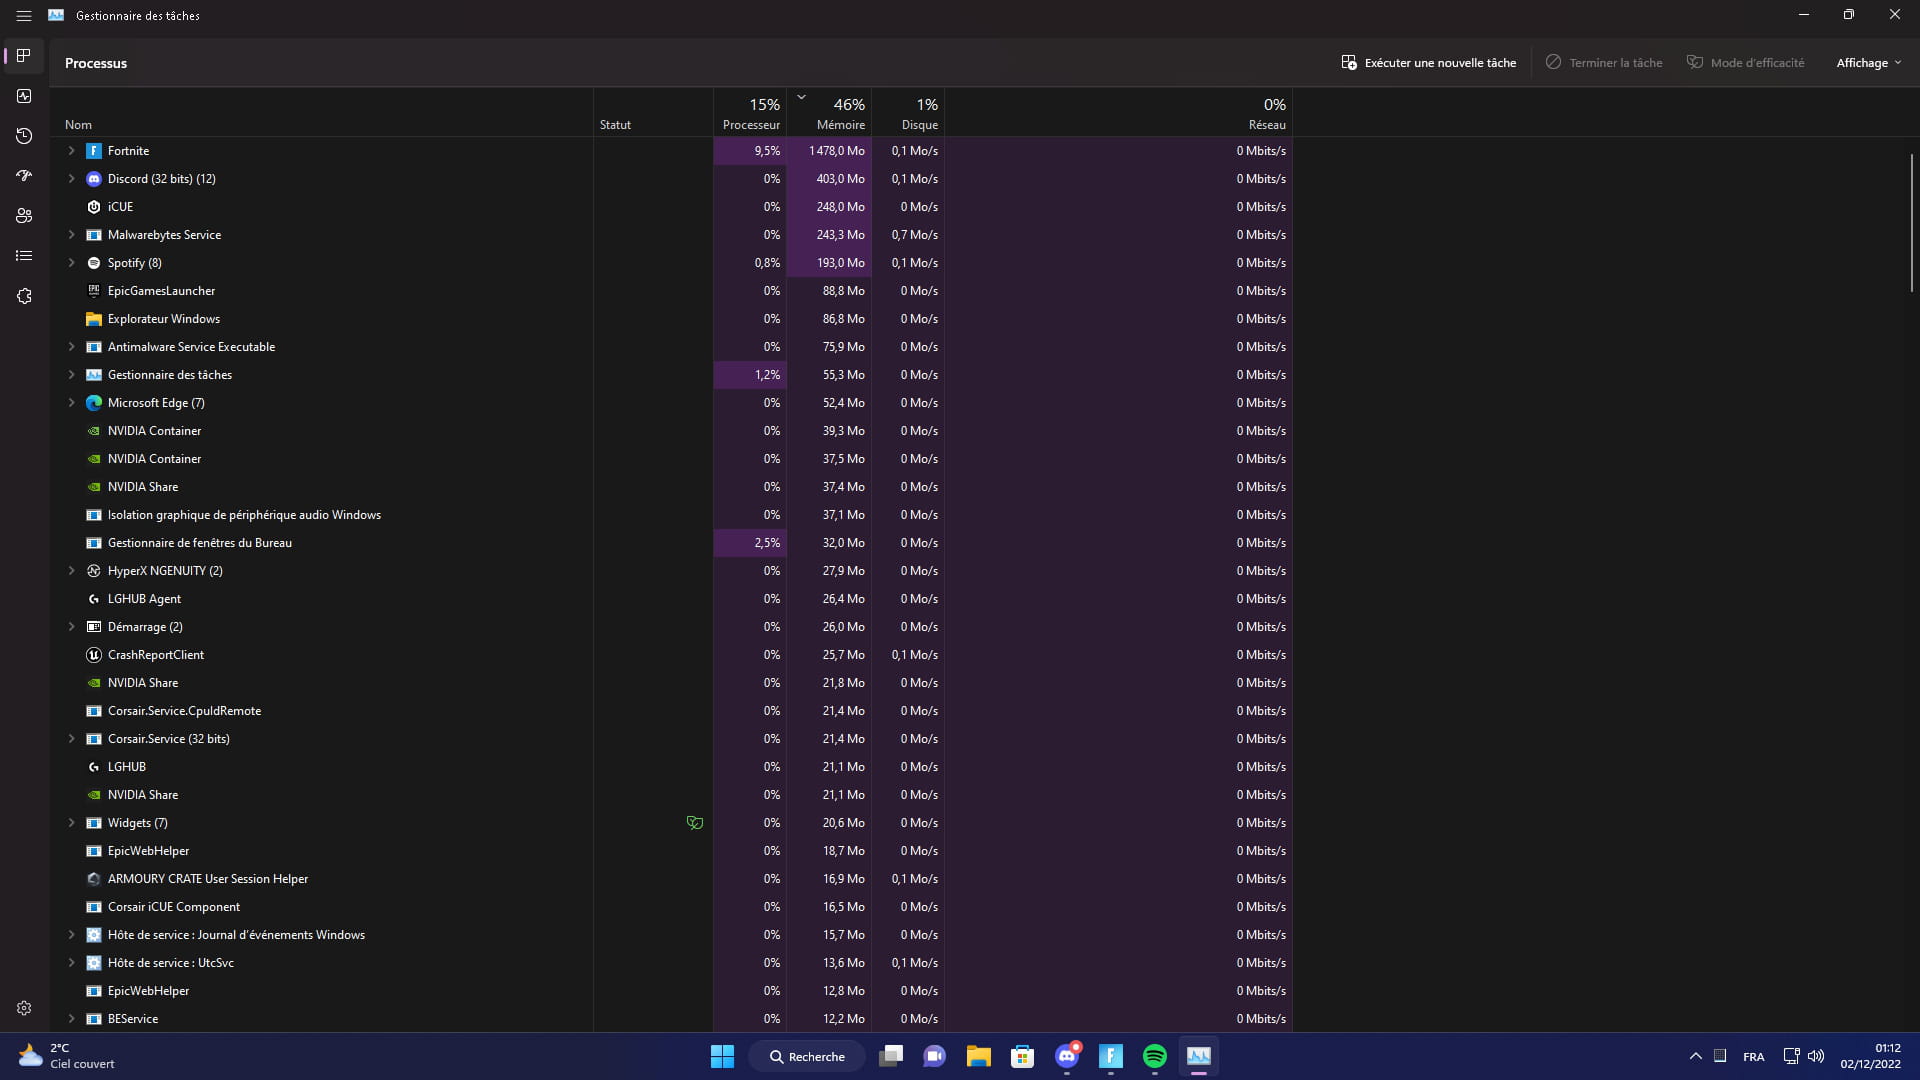Click the Spotify process icon
The width and height of the screenshot is (1920, 1080).
[x=94, y=263]
